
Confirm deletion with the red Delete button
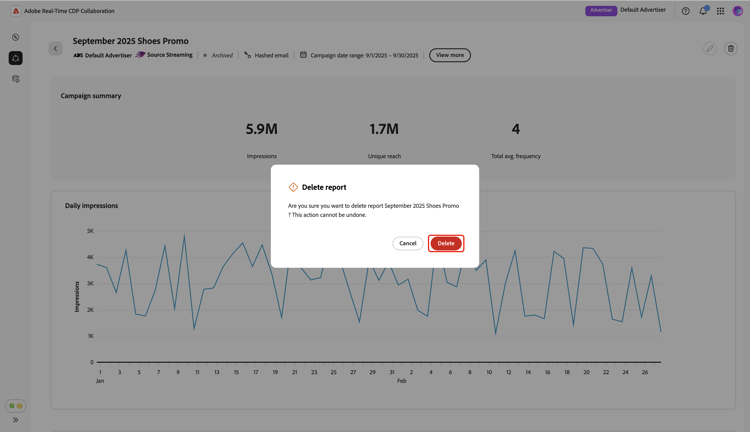point(446,243)
